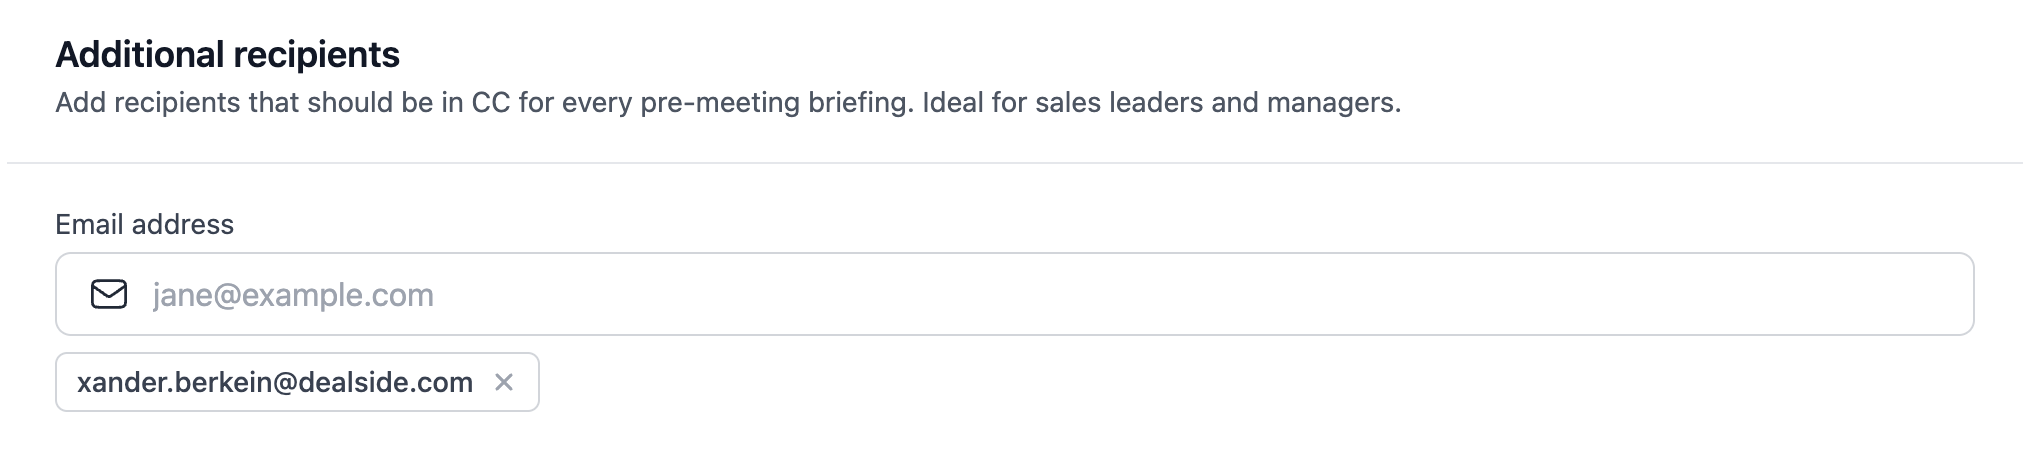Select the xander.berkein@dealside.com chip

click(275, 382)
